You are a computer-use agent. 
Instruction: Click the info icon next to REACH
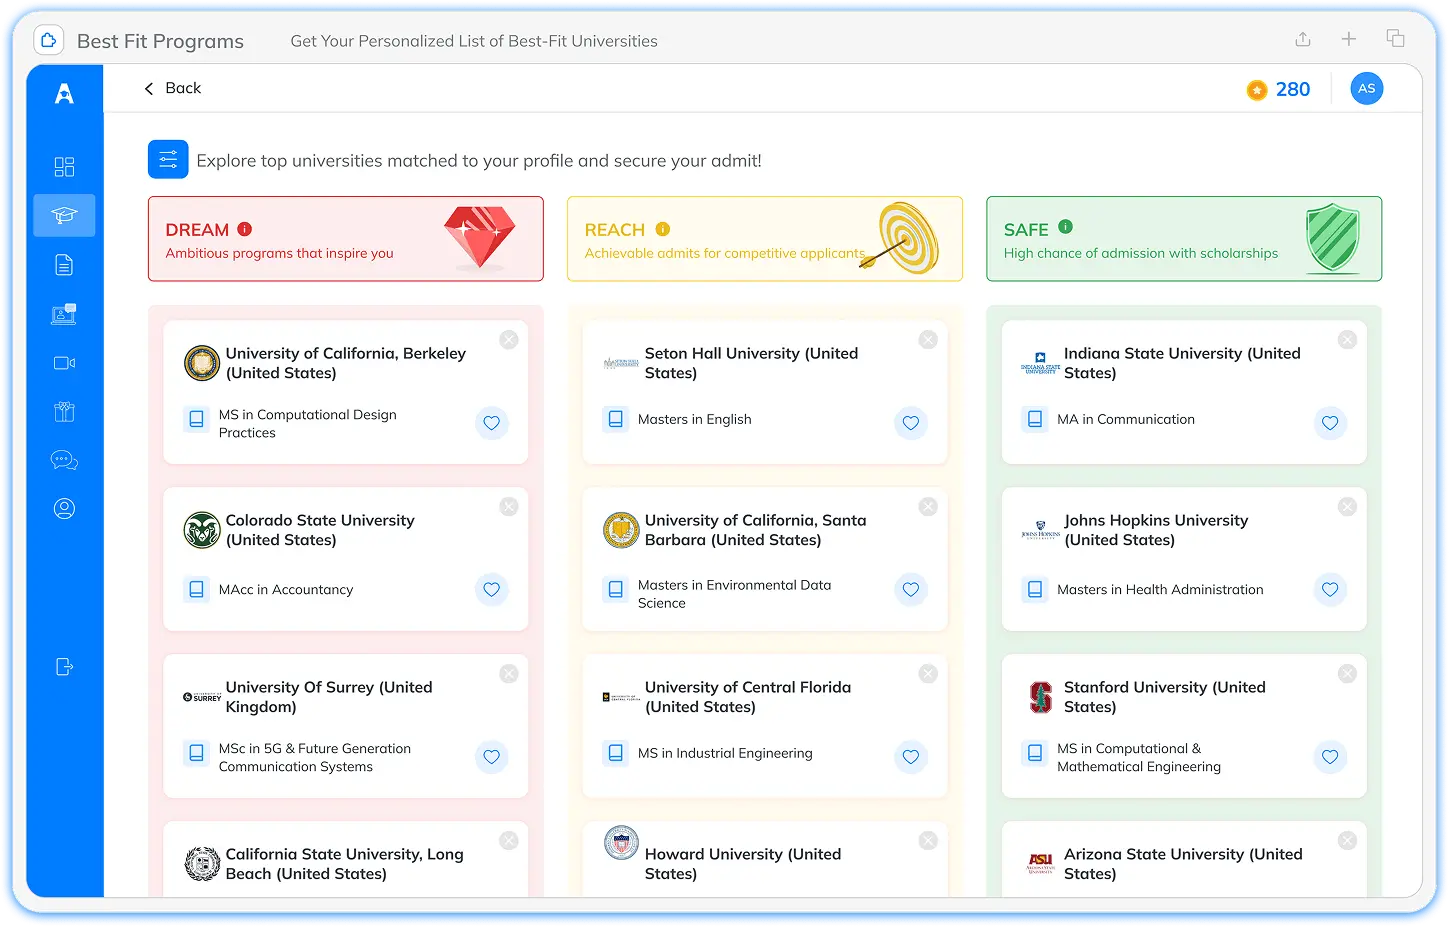pyautogui.click(x=663, y=228)
